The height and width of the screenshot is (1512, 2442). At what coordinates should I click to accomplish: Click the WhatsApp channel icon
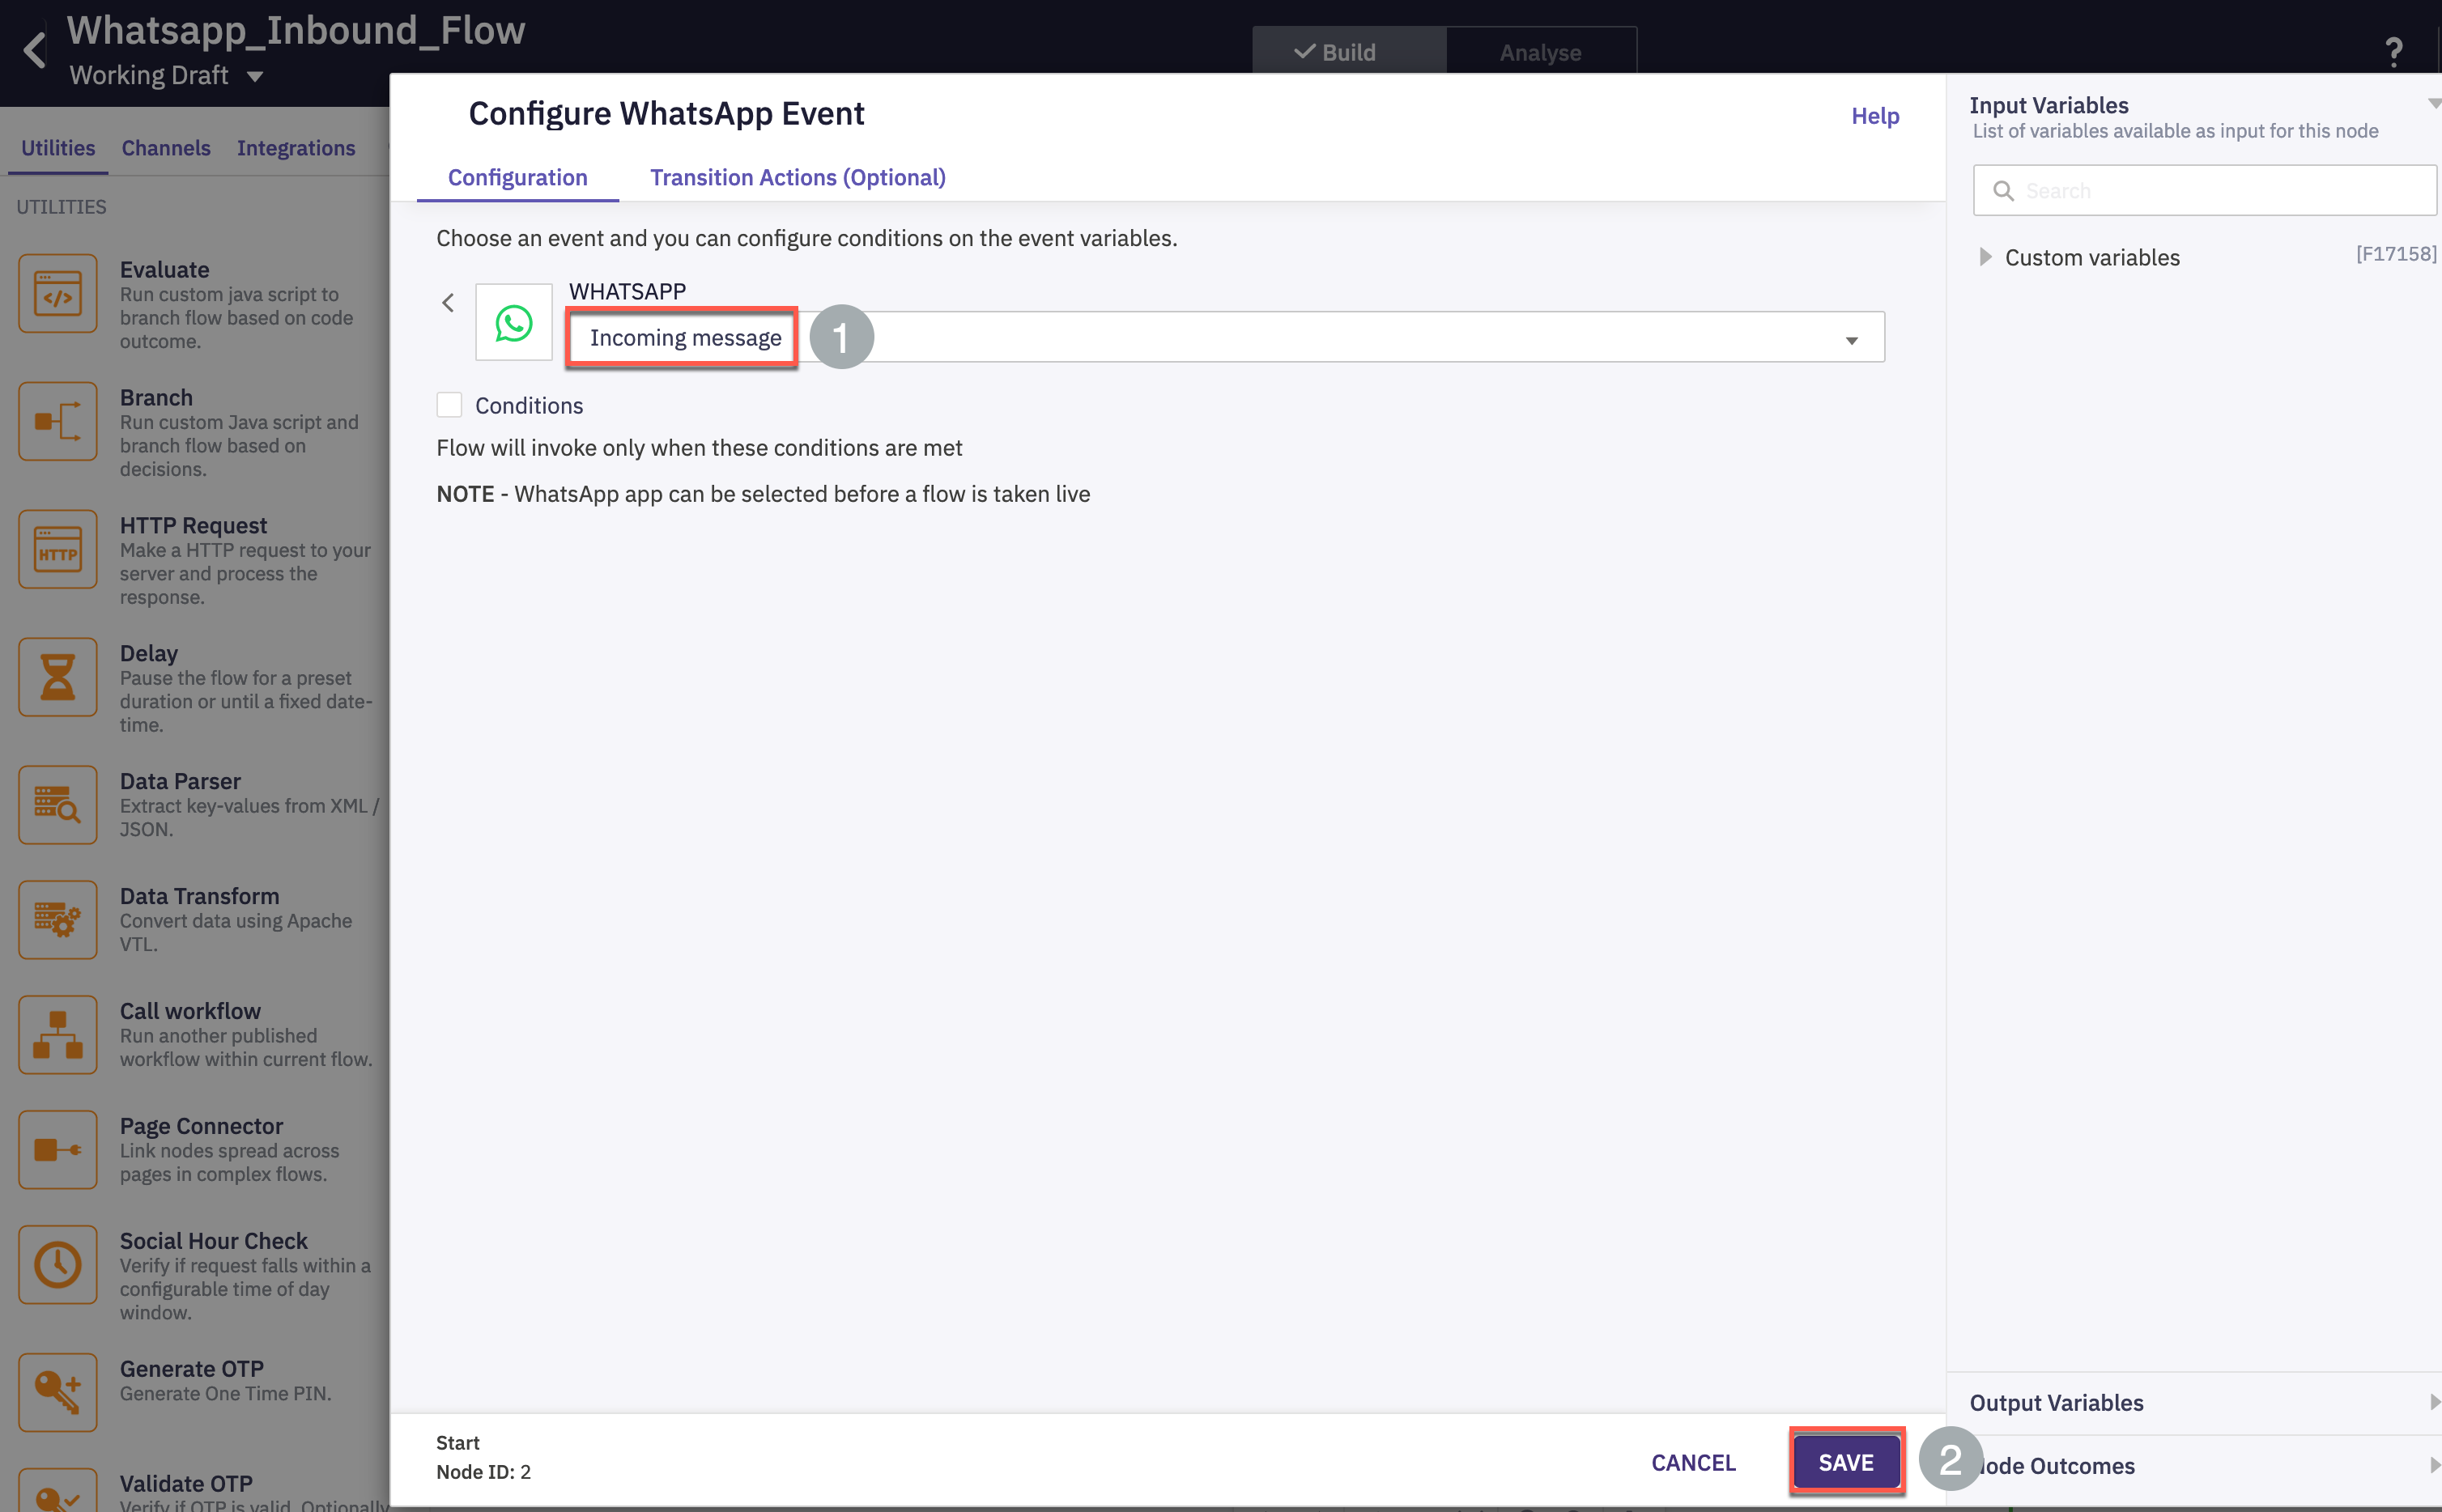click(517, 323)
